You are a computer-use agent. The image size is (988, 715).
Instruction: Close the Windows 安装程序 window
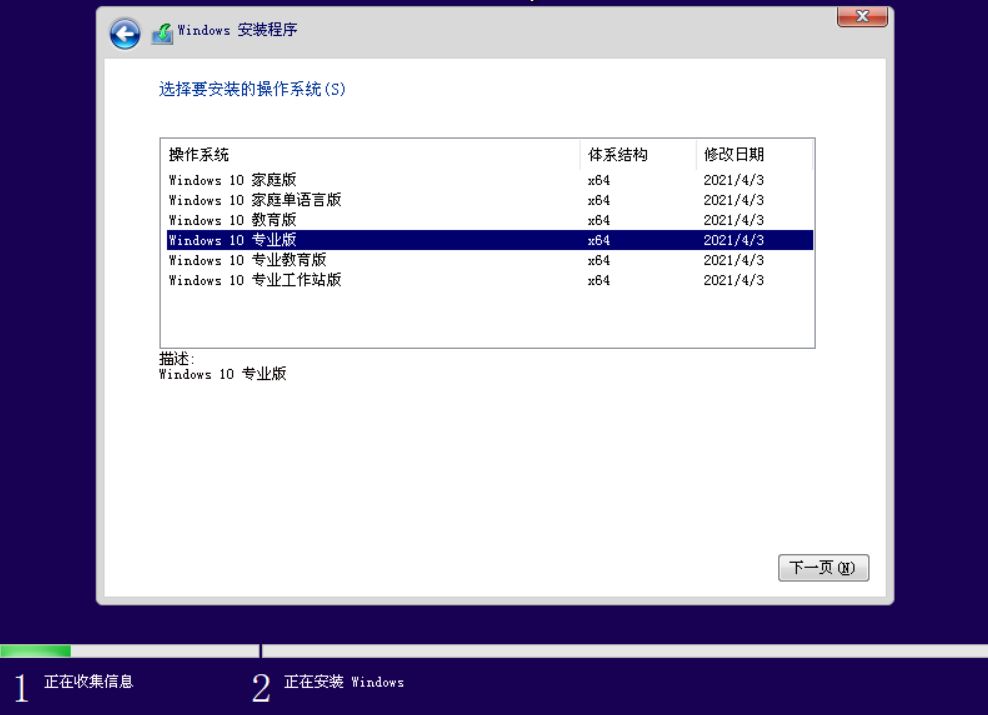(862, 16)
